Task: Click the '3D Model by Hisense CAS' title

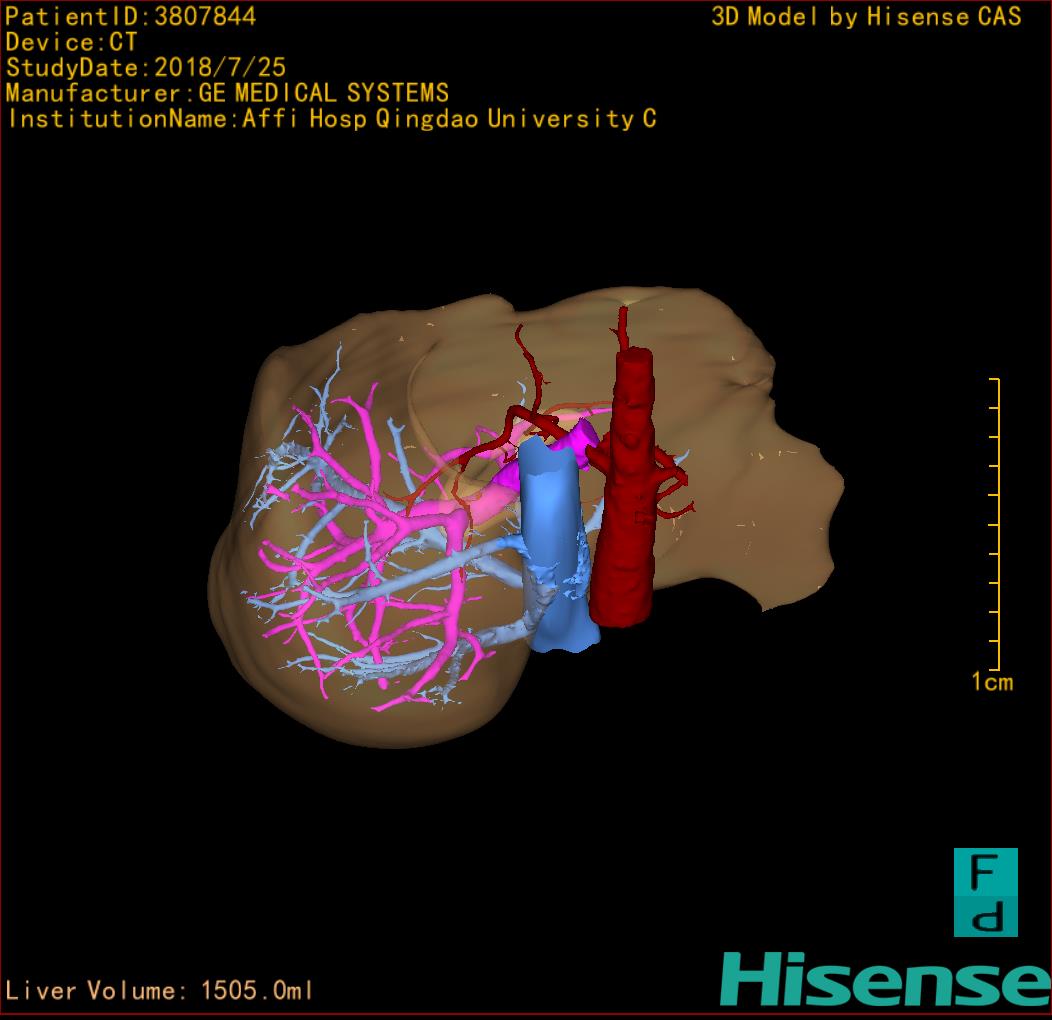Action: coord(866,16)
